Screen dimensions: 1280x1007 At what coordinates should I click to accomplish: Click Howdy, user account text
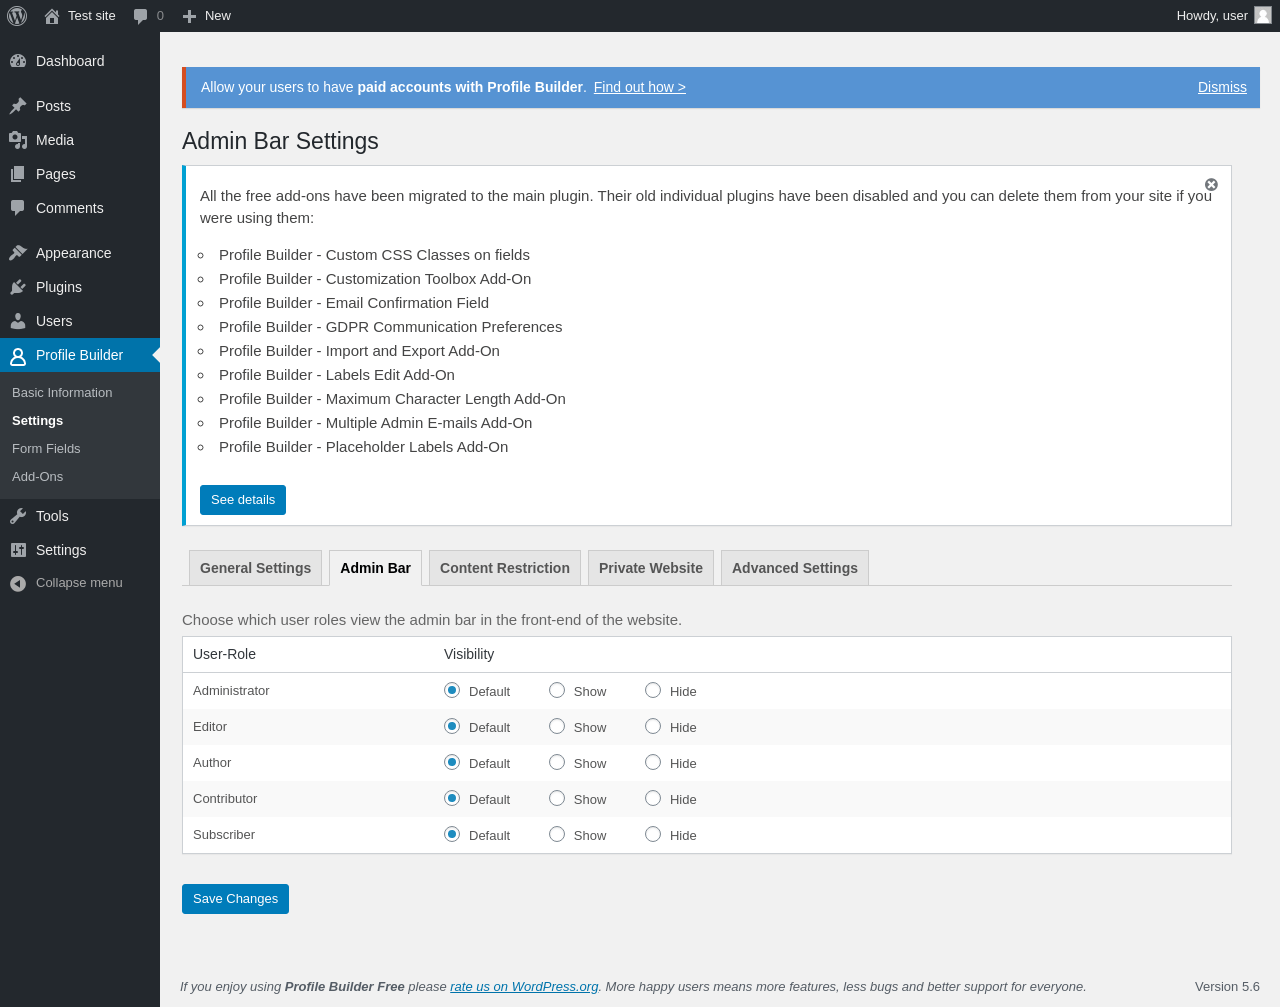click(1212, 16)
